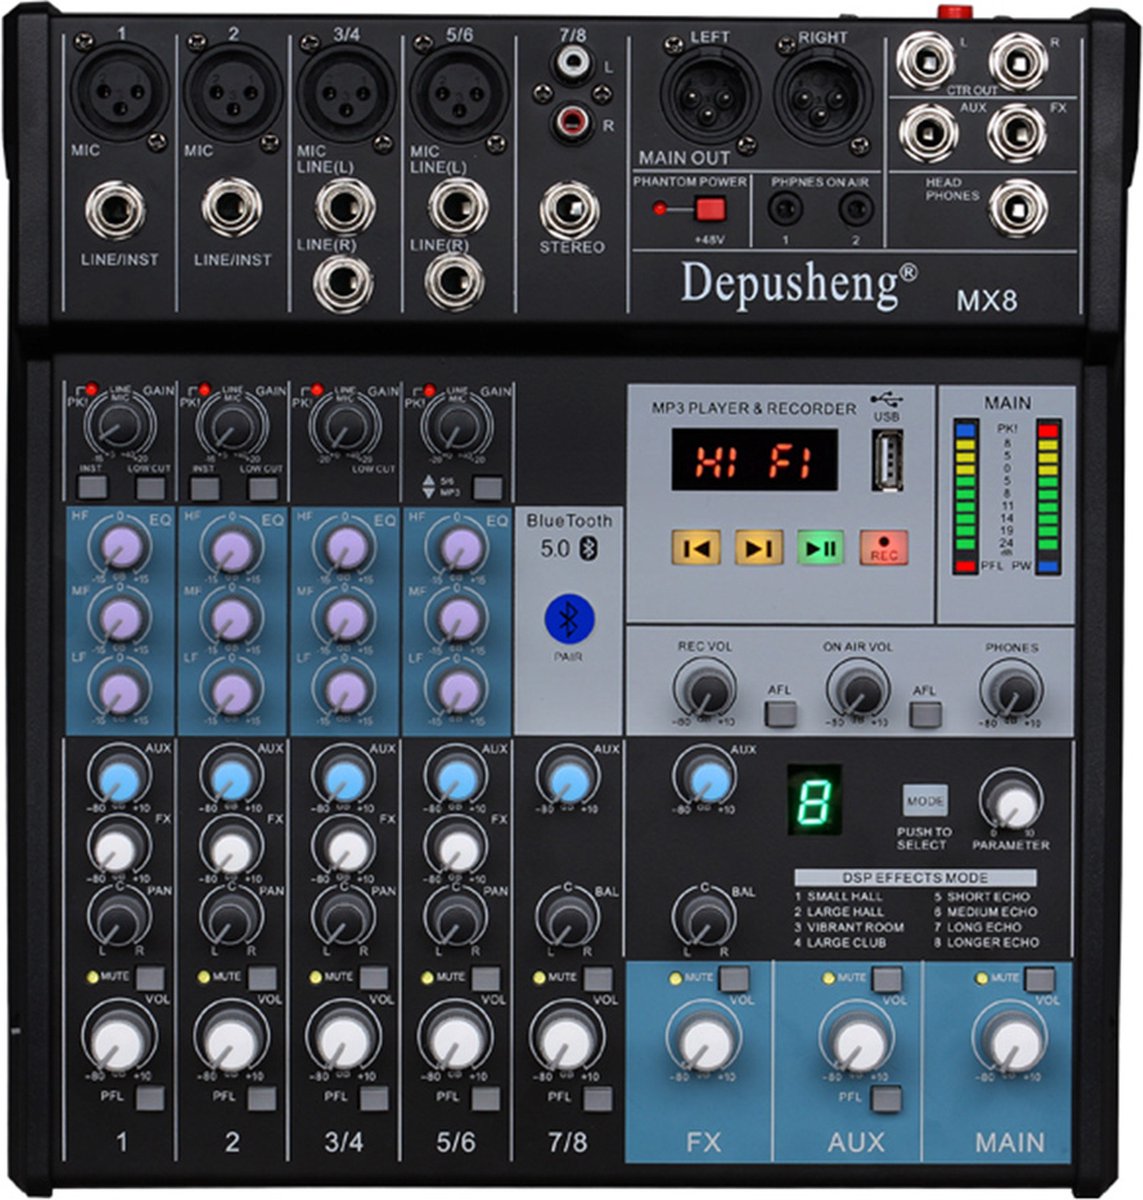Adjust channel 1 blue AUX knob
The image size is (1143, 1200).
118,780
